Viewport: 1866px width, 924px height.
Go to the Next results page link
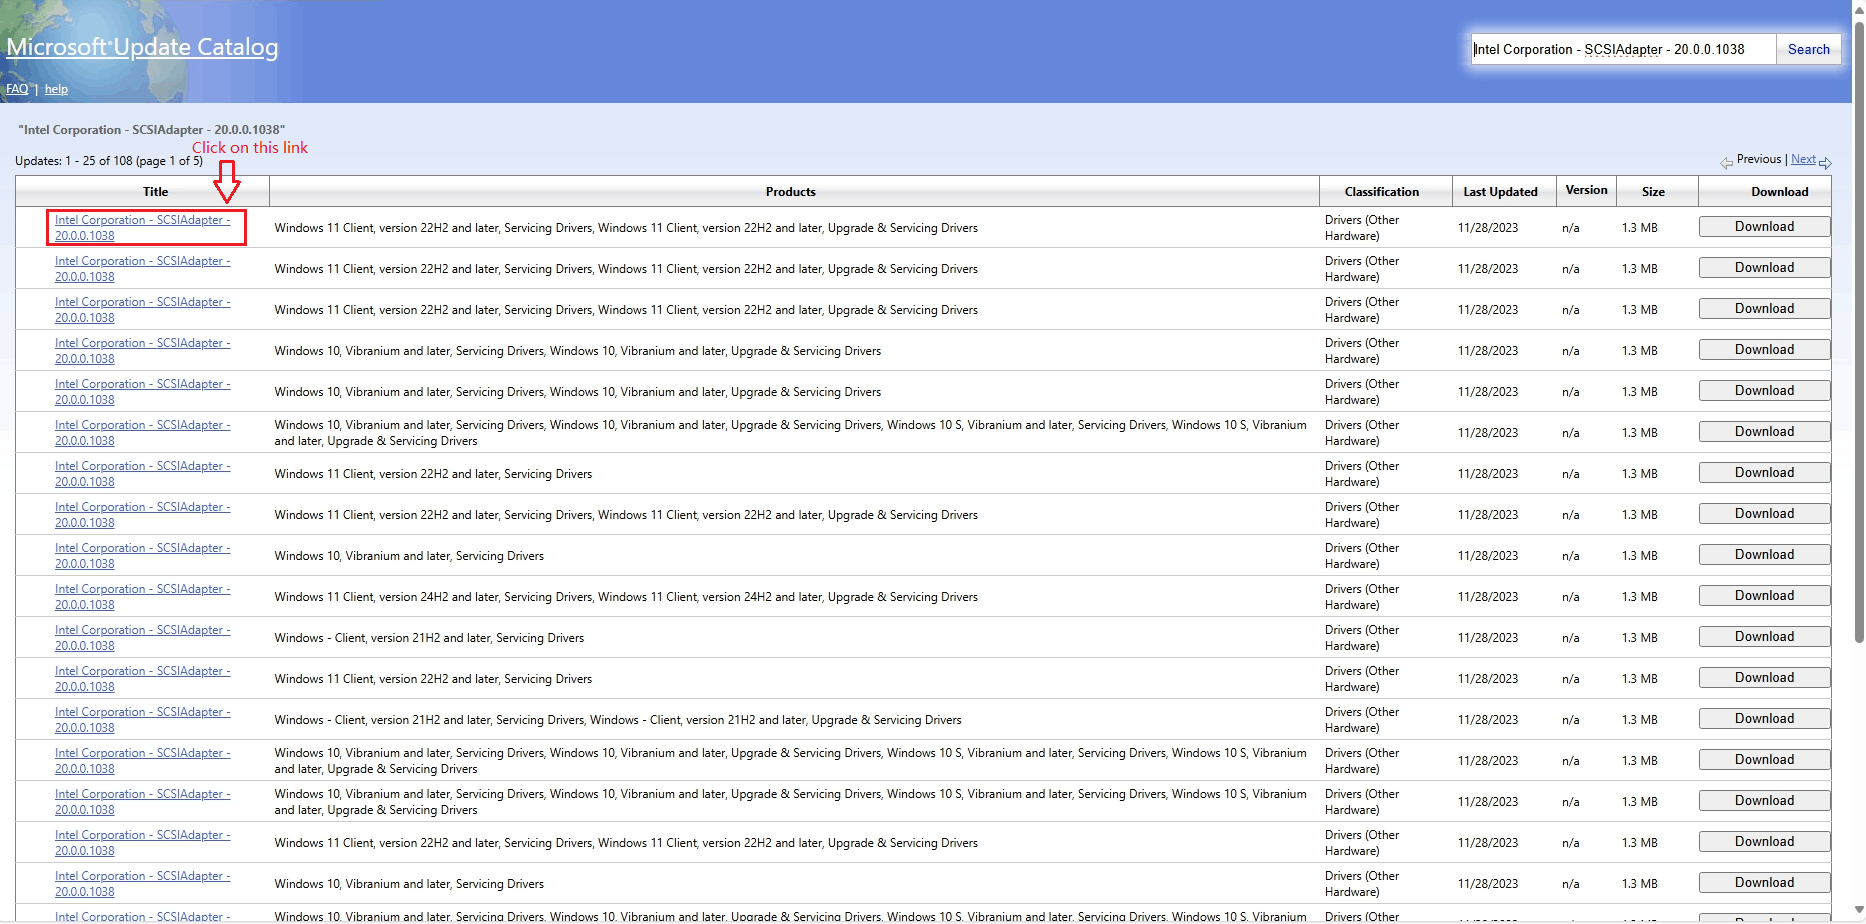[1803, 159]
